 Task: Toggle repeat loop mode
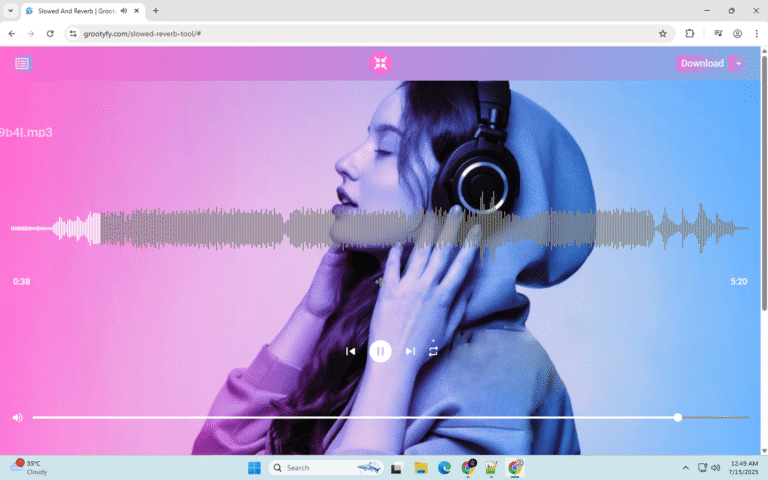pyautogui.click(x=433, y=351)
